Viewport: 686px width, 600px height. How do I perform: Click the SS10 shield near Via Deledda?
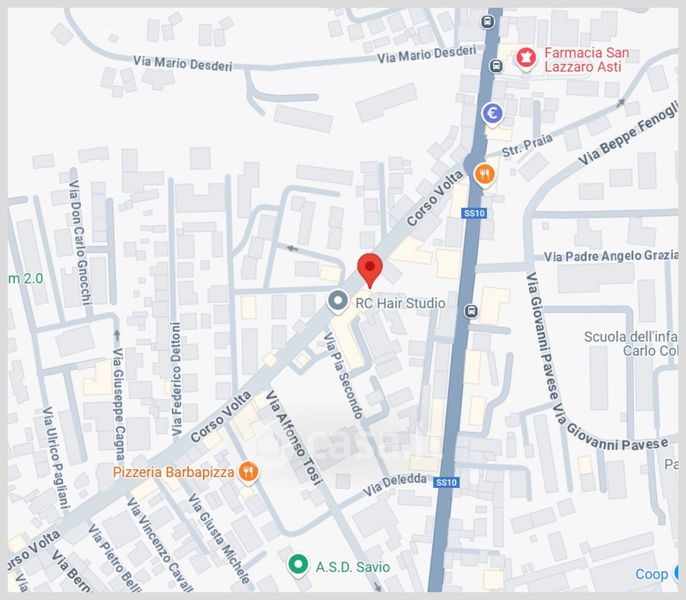[446, 482]
